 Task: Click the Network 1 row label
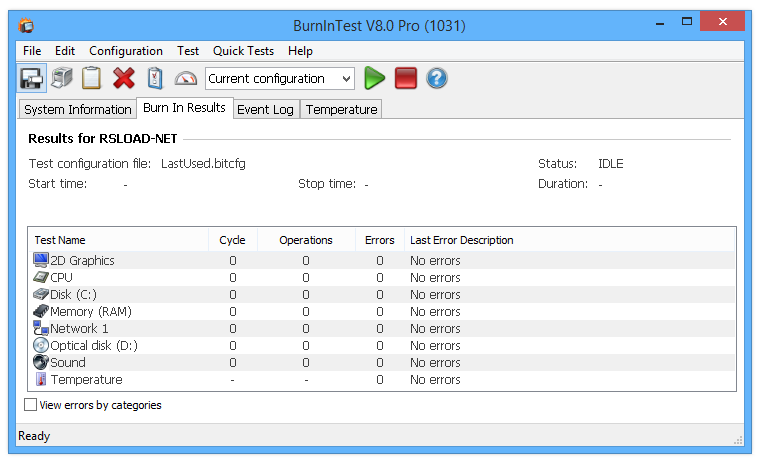point(79,329)
